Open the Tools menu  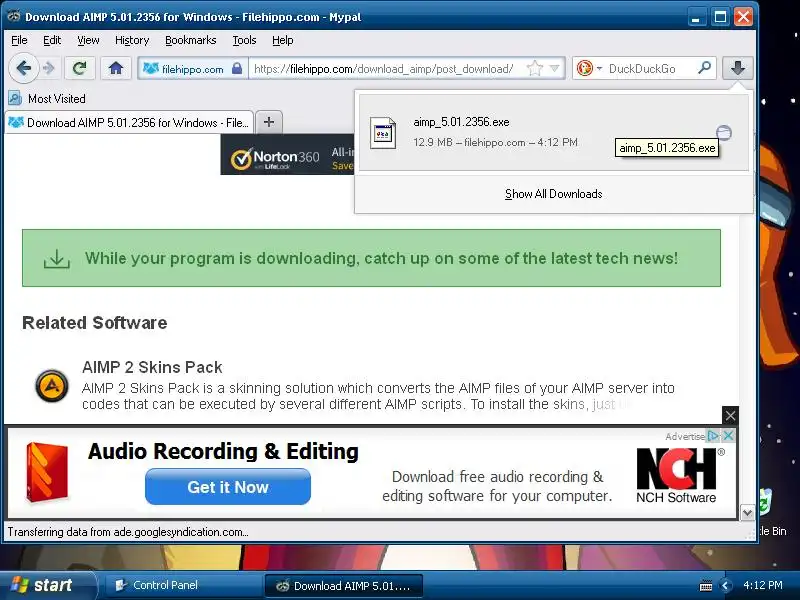(x=244, y=40)
